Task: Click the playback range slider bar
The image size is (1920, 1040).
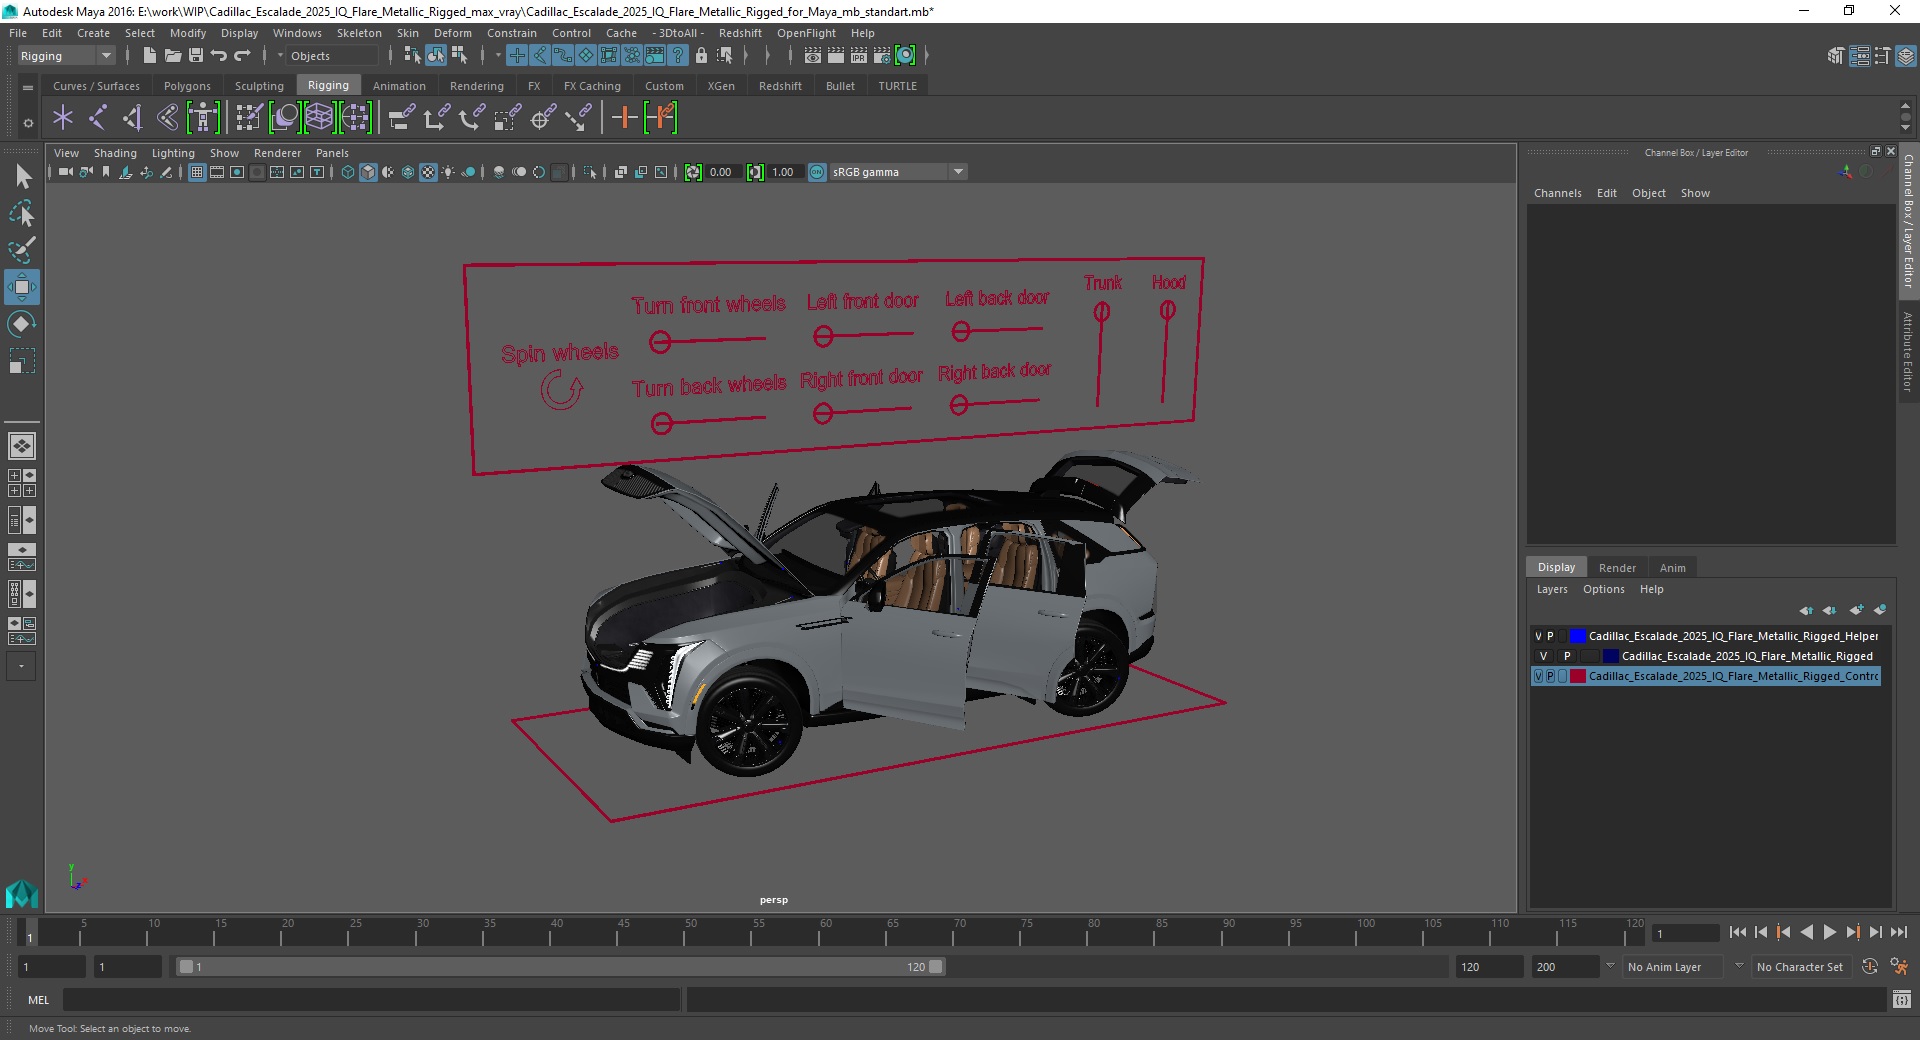Action: pyautogui.click(x=560, y=967)
